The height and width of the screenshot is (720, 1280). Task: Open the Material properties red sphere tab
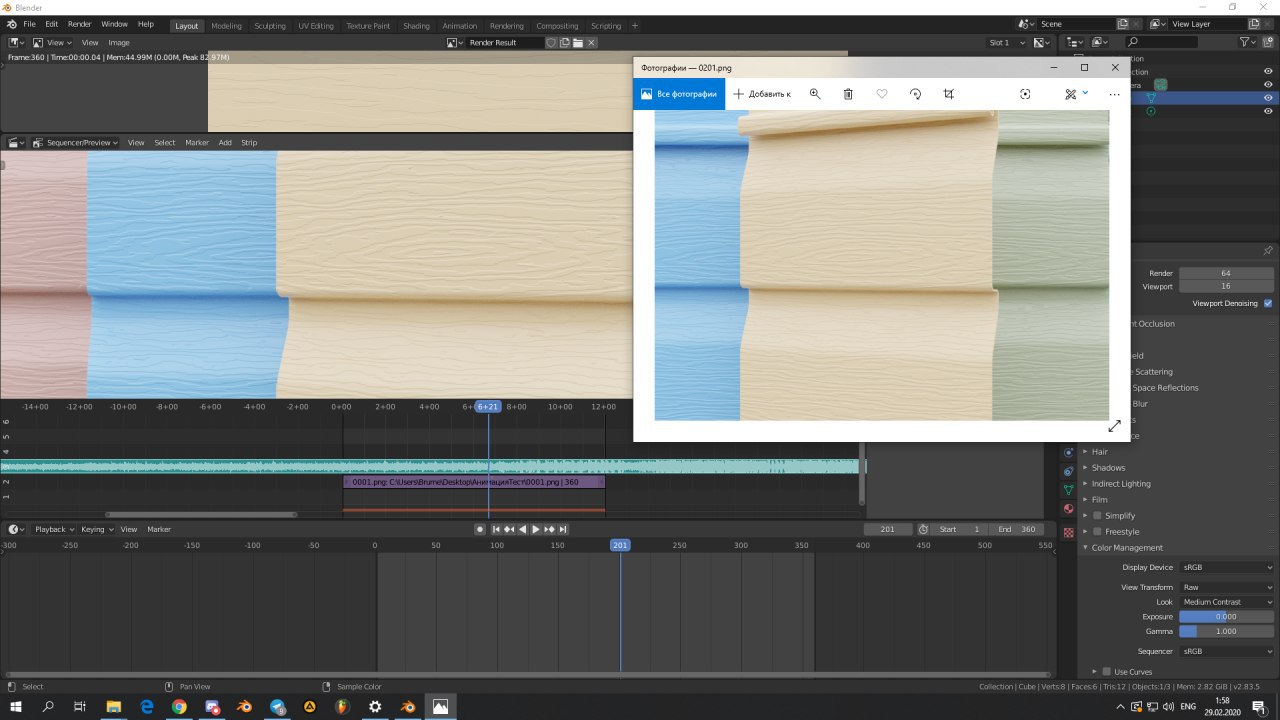(x=1069, y=510)
